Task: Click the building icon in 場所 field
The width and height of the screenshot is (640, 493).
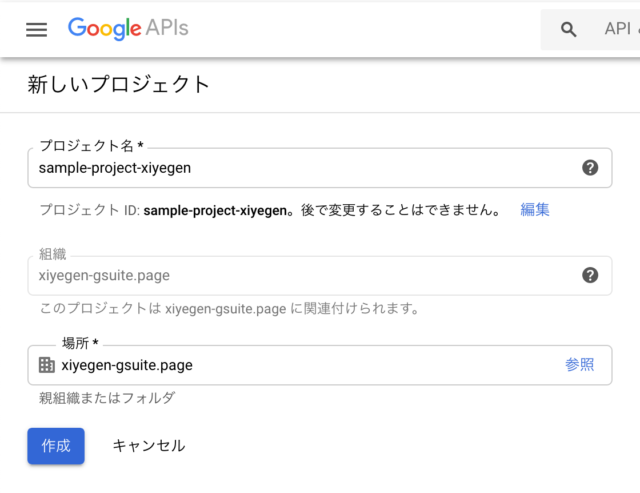Action: [47, 365]
